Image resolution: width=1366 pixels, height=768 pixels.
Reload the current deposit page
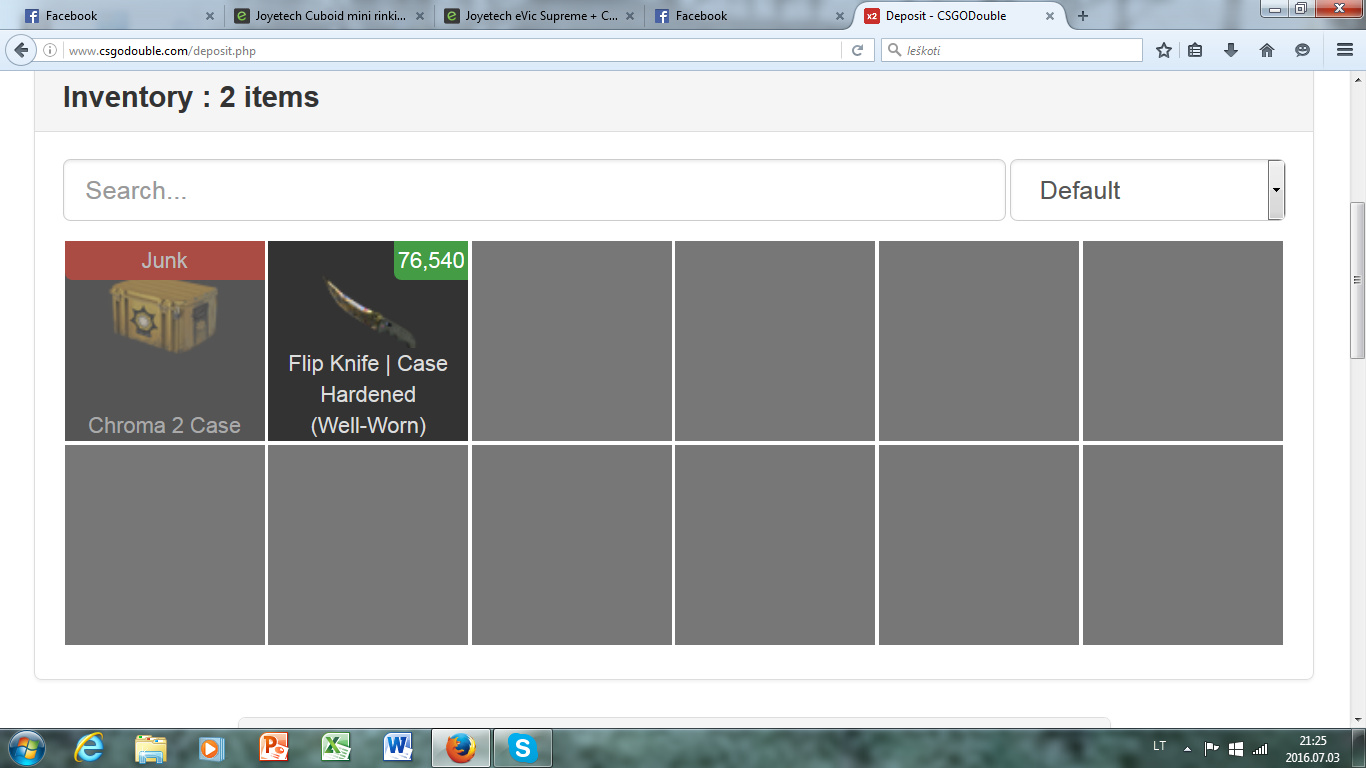[857, 50]
